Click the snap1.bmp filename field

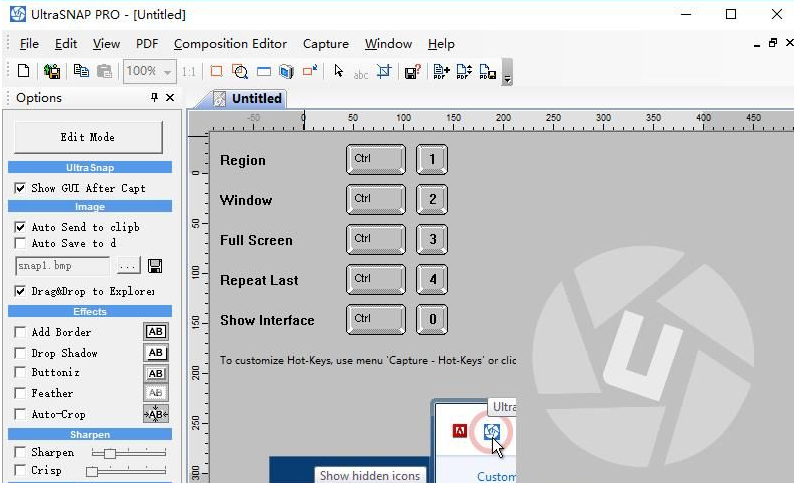click(x=63, y=266)
